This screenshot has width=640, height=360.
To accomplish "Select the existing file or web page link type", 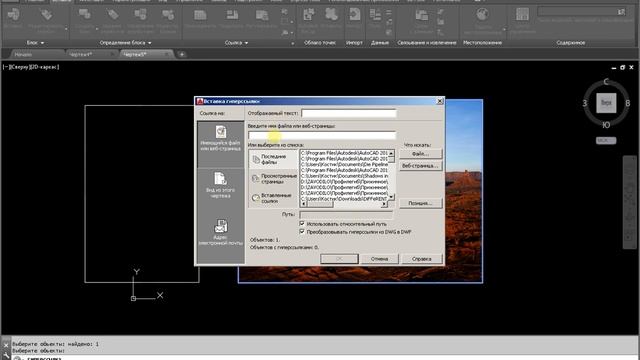I will point(220,144).
